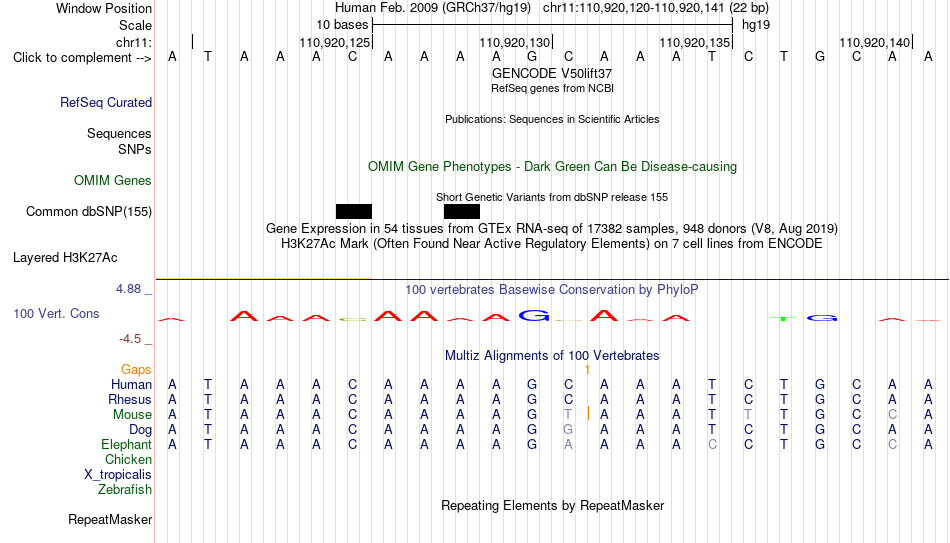The image size is (950, 543).
Task: Click the 'hg19' scale label
Action: coord(756,25)
